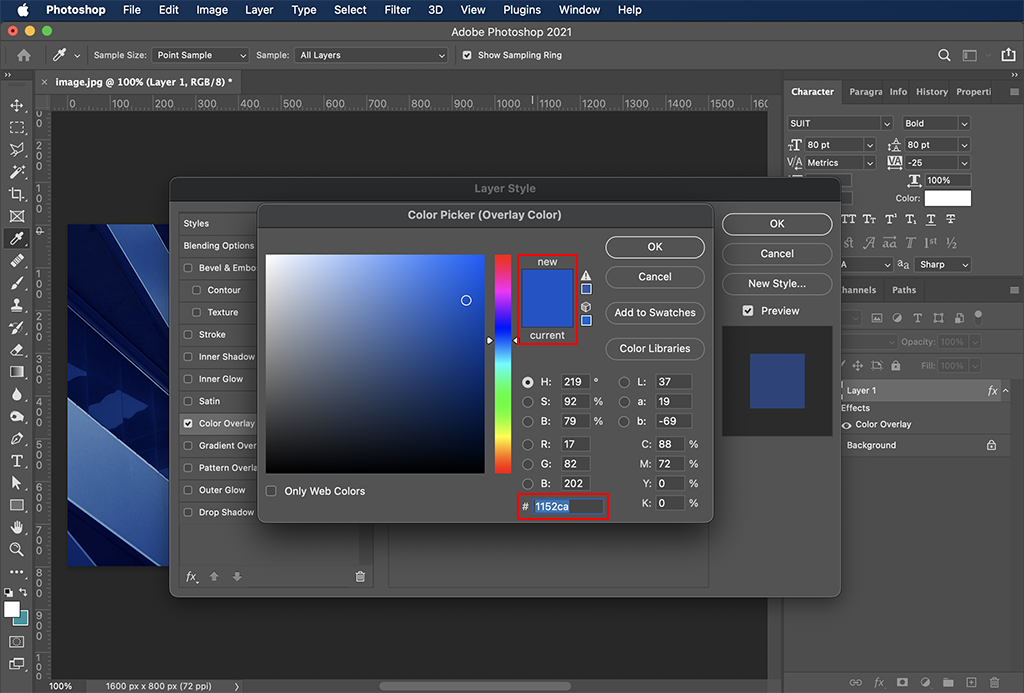The image size is (1024, 693).
Task: Select the Crop tool
Action: [x=17, y=194]
